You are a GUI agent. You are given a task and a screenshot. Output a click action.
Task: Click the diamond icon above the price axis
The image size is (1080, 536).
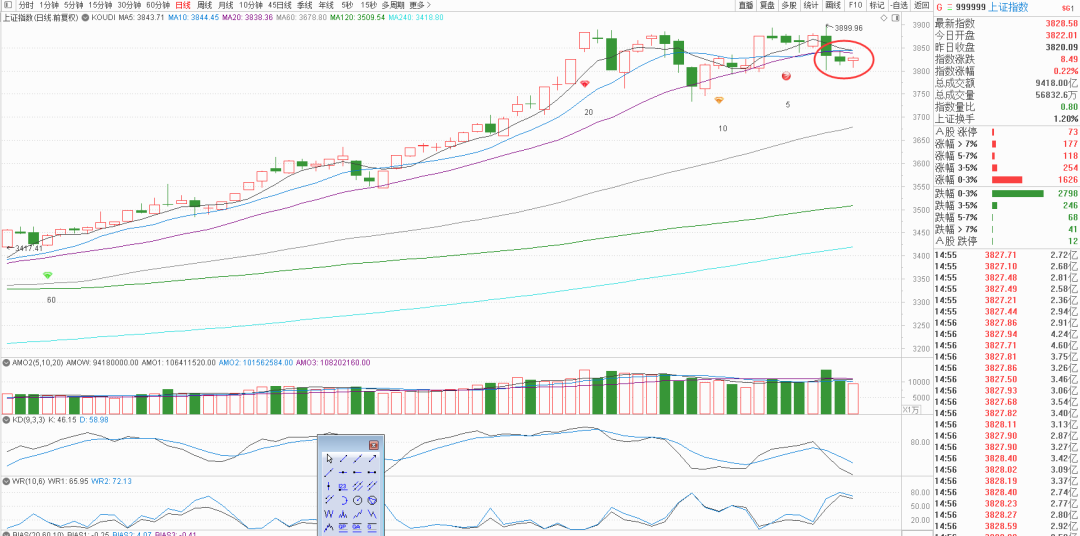coord(884,18)
